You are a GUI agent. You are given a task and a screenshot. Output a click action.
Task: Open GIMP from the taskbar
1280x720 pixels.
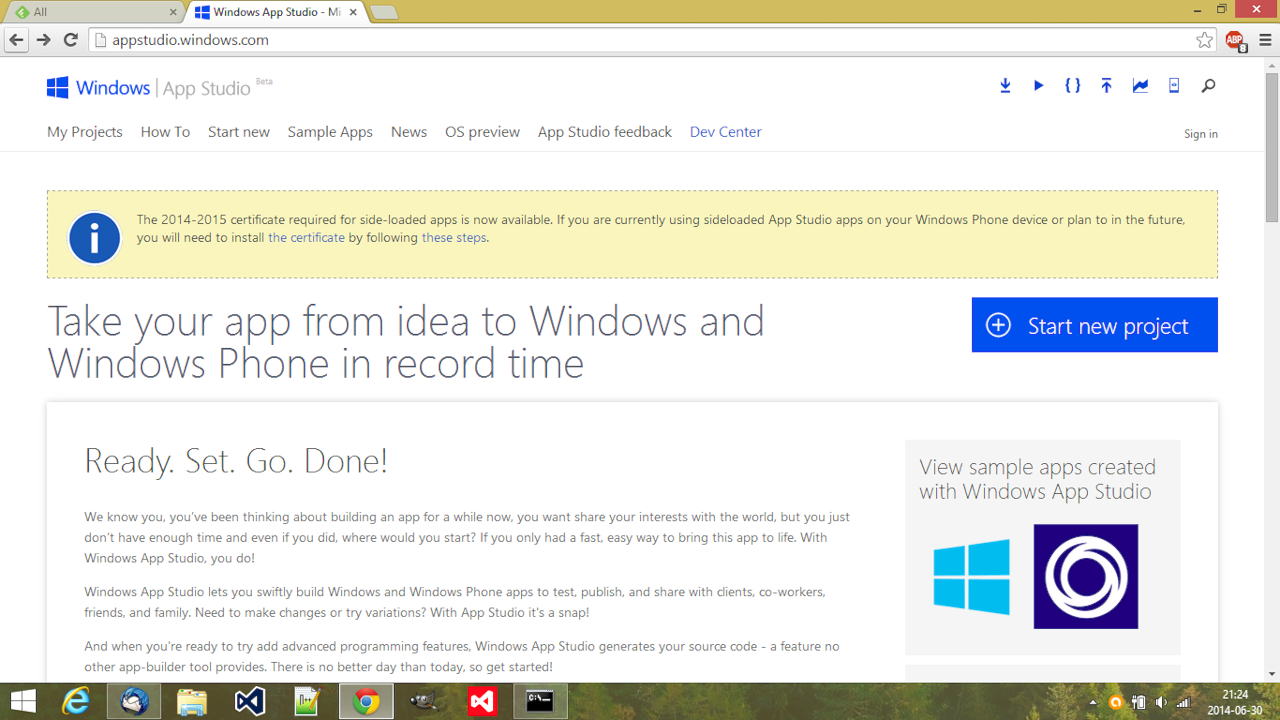tap(424, 701)
